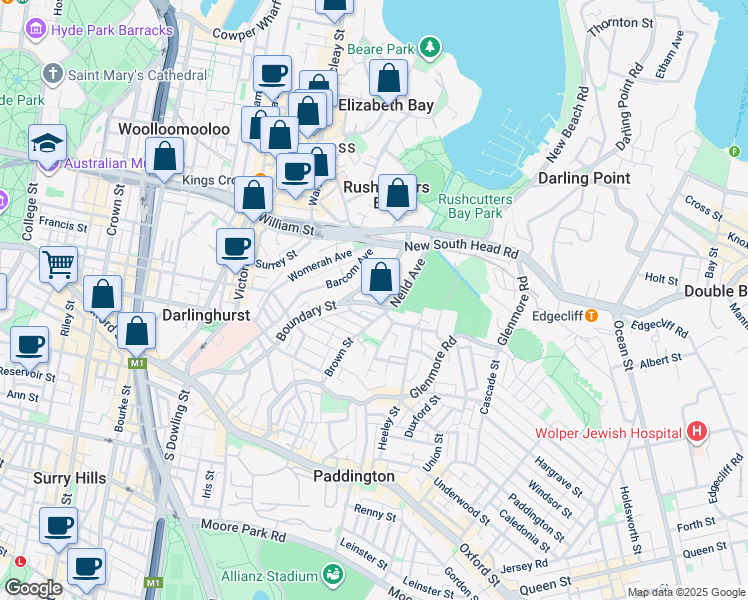Select the Allianz Stadium icon
The width and height of the screenshot is (748, 600).
333,574
